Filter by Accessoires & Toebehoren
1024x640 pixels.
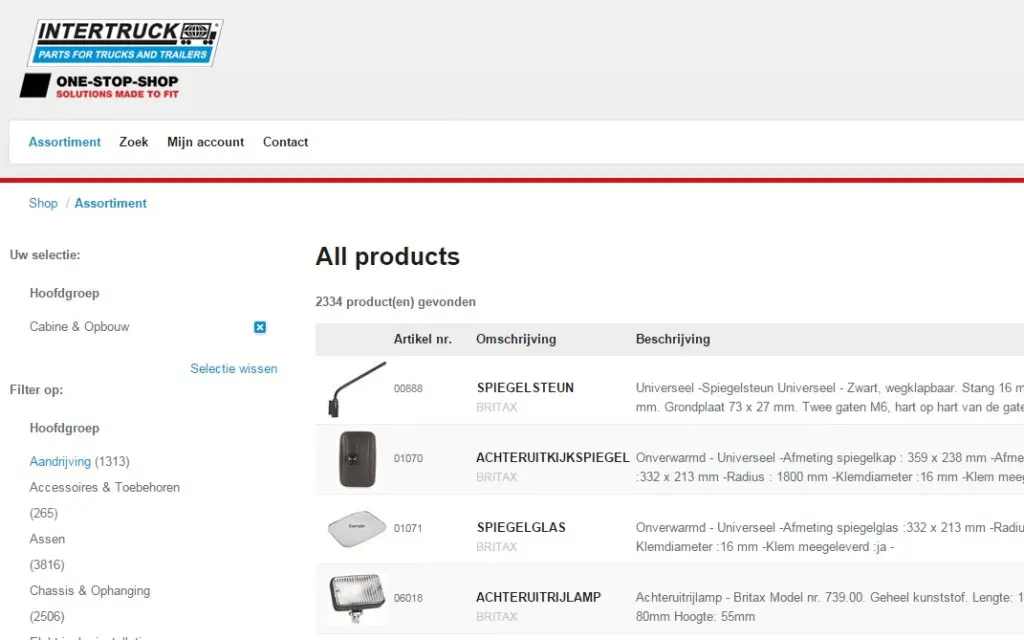tap(104, 487)
